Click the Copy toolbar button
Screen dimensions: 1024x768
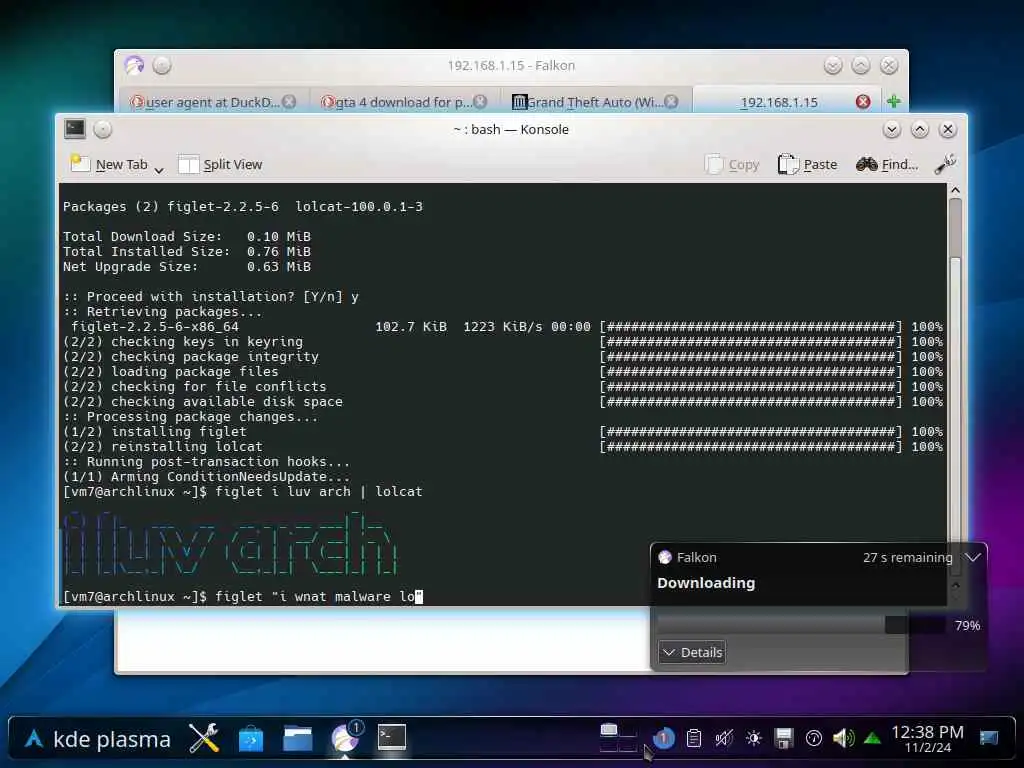pos(732,165)
